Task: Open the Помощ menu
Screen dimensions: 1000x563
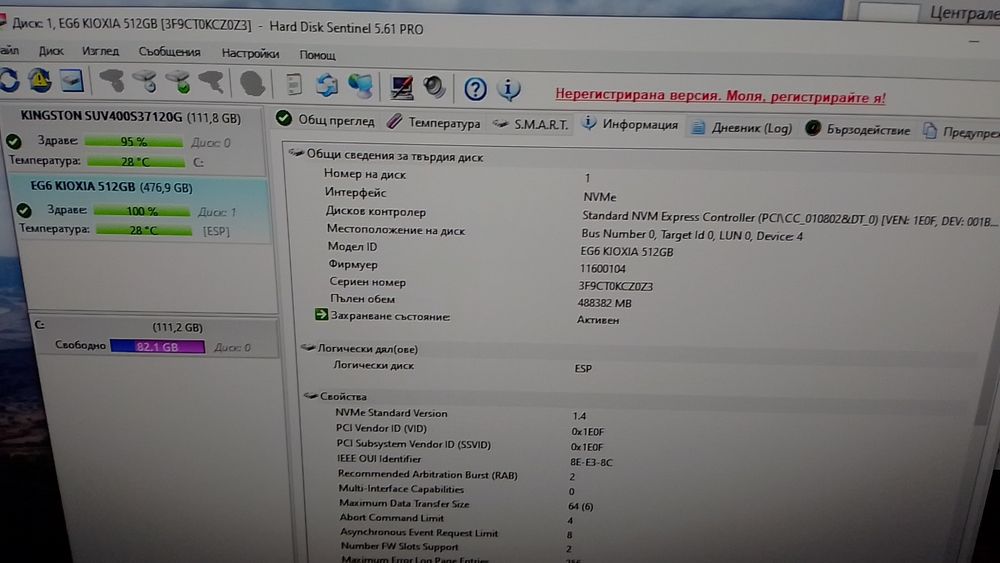Action: click(318, 55)
